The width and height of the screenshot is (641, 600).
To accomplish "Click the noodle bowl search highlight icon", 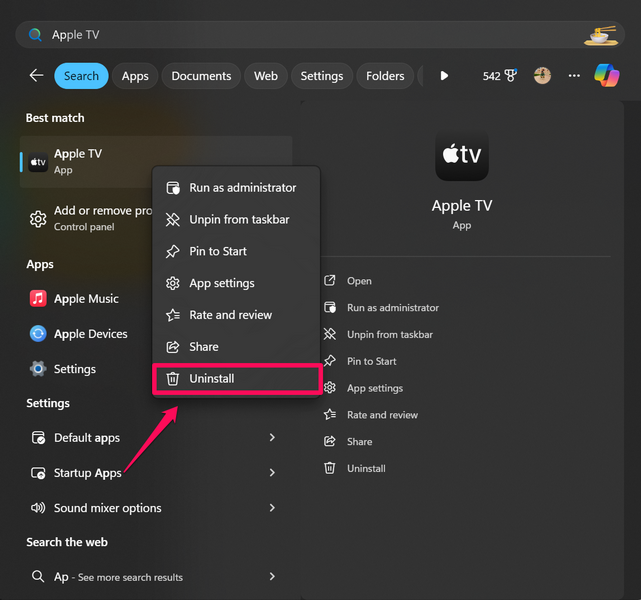I will [600, 35].
